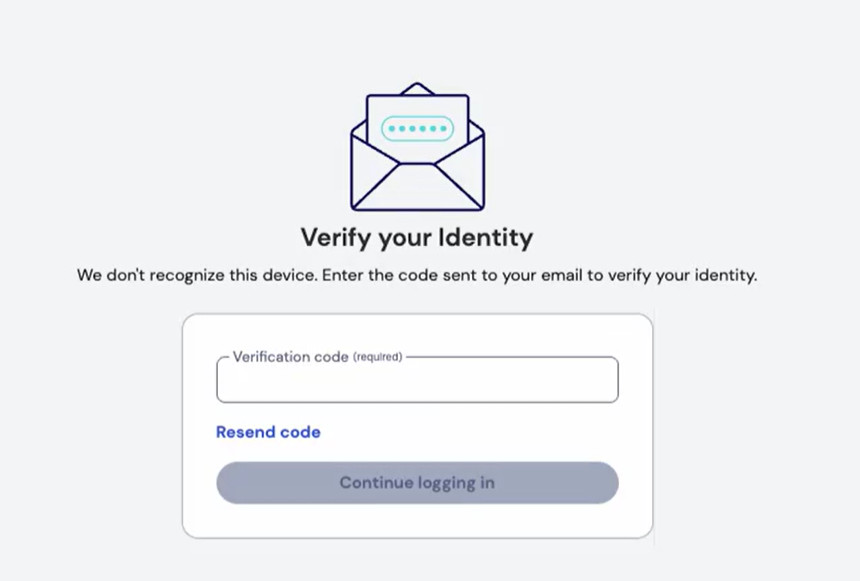Click the pointed top tip of the envelope

click(x=418, y=86)
